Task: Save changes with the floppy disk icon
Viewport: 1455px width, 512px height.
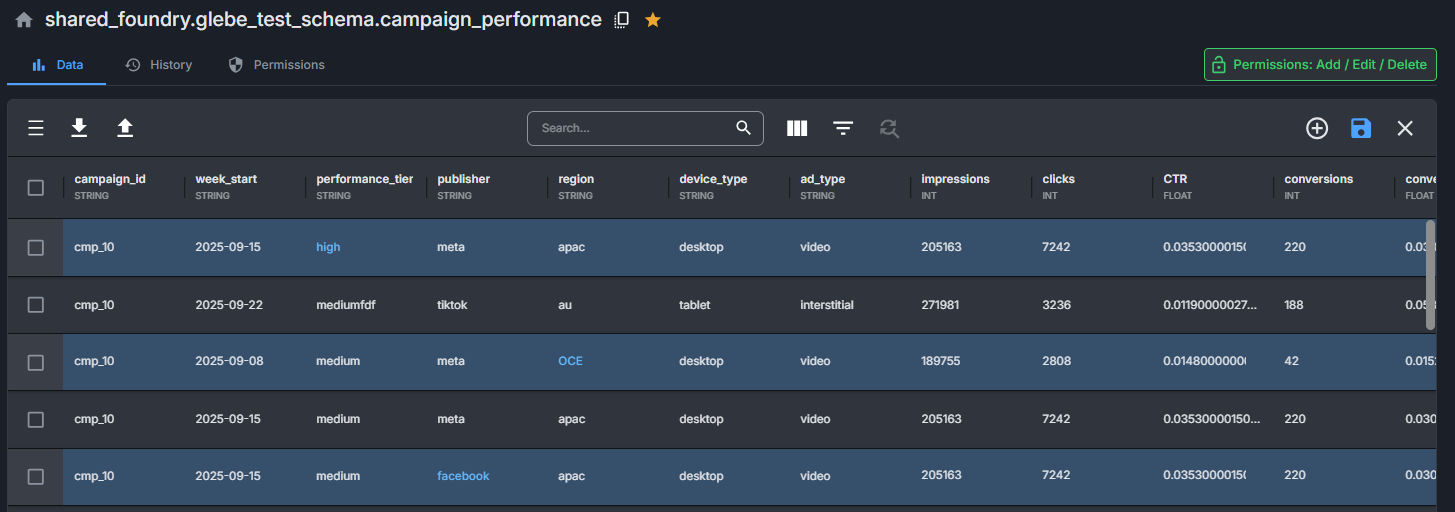Action: point(1361,128)
